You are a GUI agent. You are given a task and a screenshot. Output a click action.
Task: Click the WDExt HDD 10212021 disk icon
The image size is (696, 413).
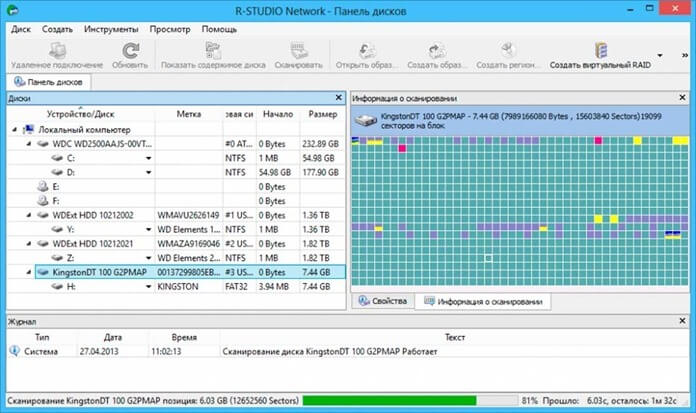tap(43, 243)
